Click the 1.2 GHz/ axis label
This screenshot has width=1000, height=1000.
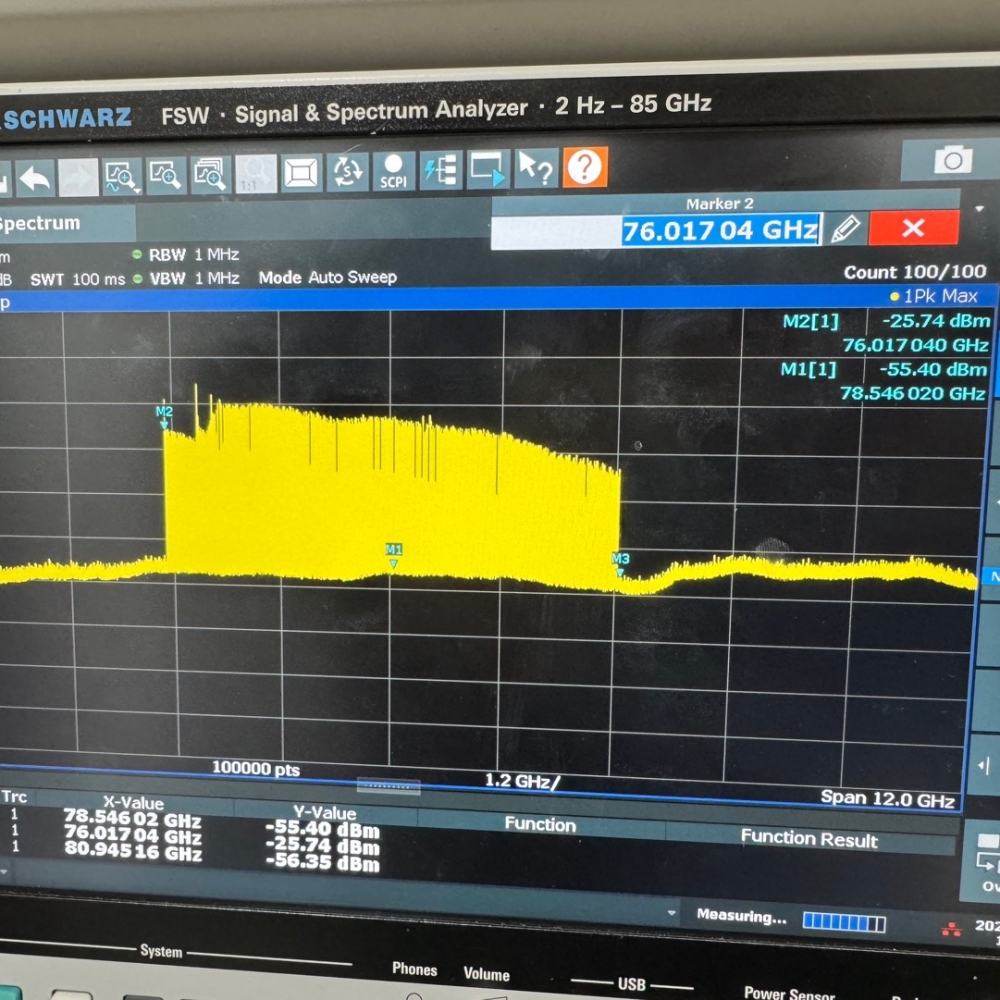click(x=522, y=781)
